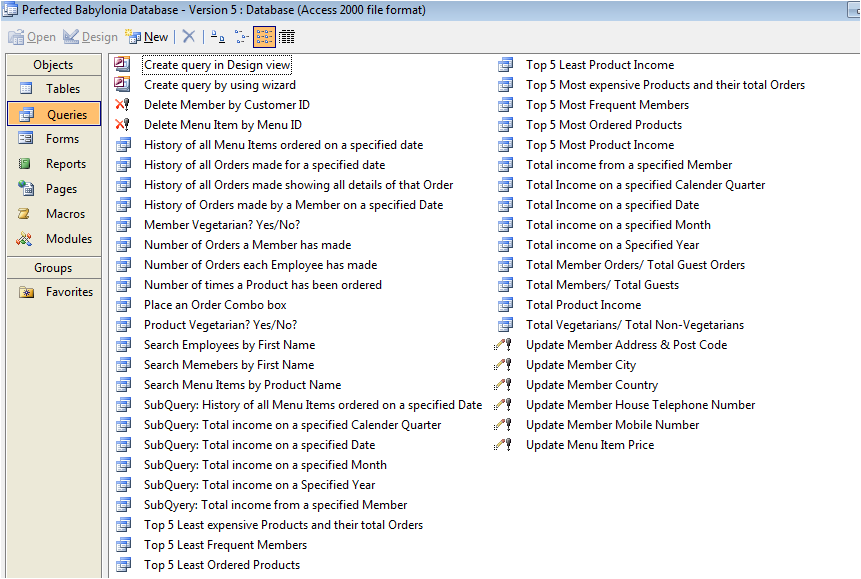The width and height of the screenshot is (861, 579).
Task: Select 'Top 5 Most expensive Products and their total Orders'
Action: click(x=665, y=85)
